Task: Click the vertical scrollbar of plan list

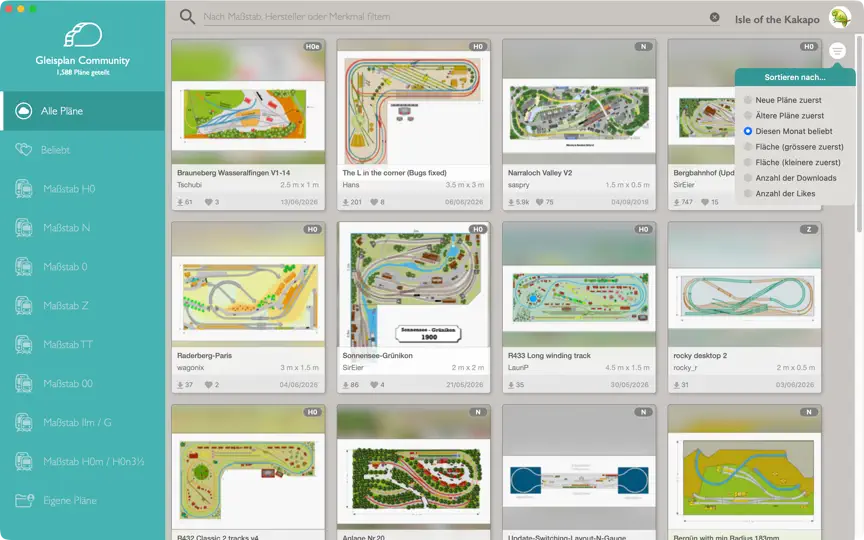Action: click(x=860, y=132)
